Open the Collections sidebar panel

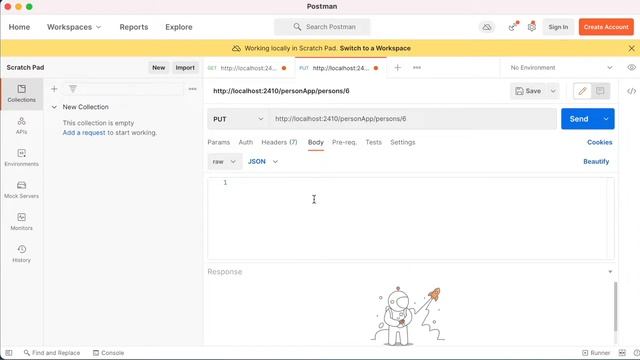click(x=22, y=93)
